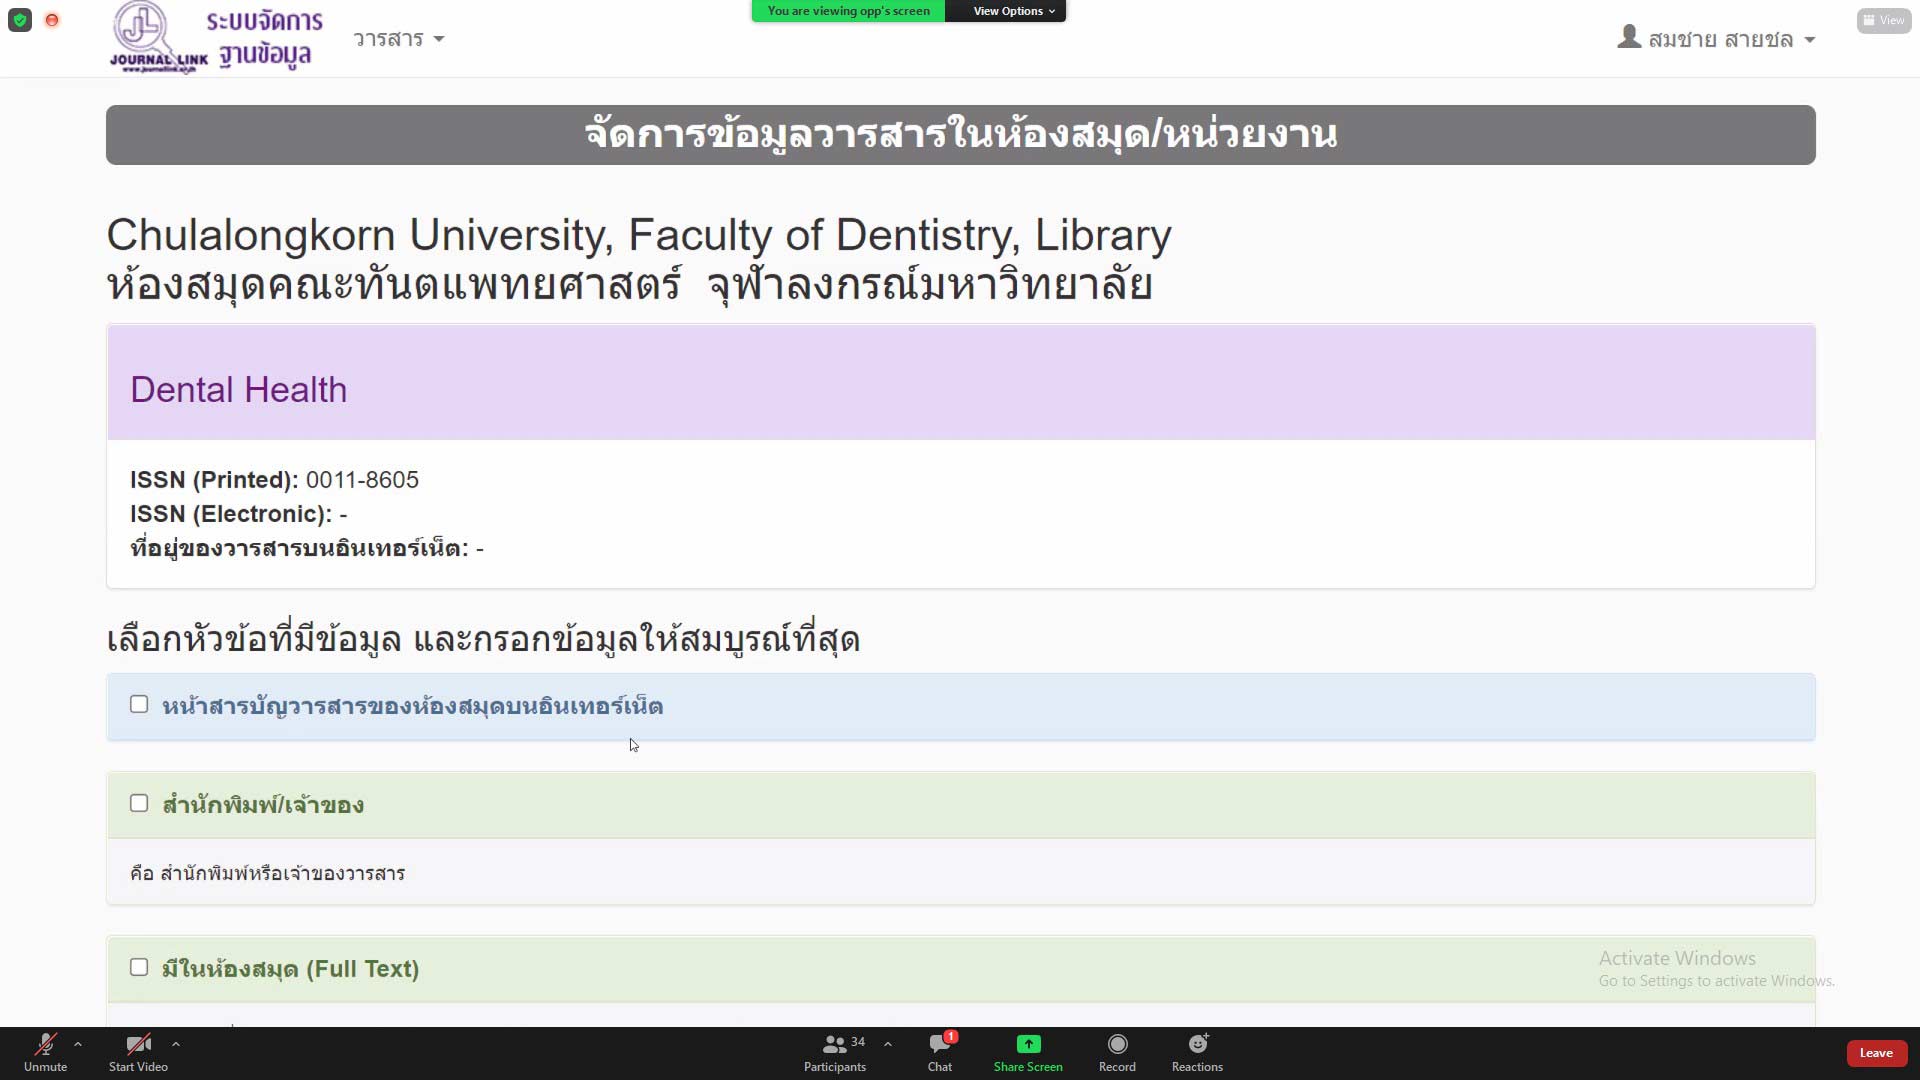Viewport: 1920px width, 1080px height.
Task: Expand the วารสาร dropdown menu
Action: tap(398, 39)
